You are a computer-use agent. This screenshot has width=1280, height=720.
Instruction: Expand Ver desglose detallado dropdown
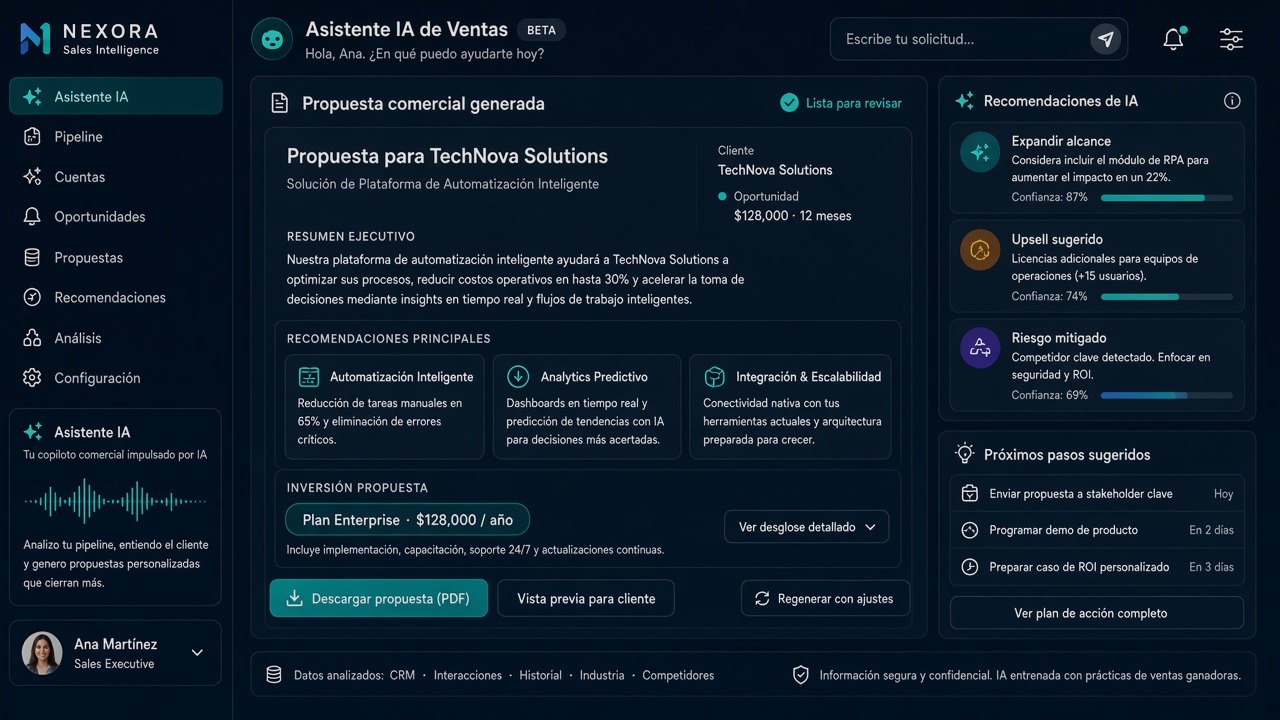tap(806, 527)
